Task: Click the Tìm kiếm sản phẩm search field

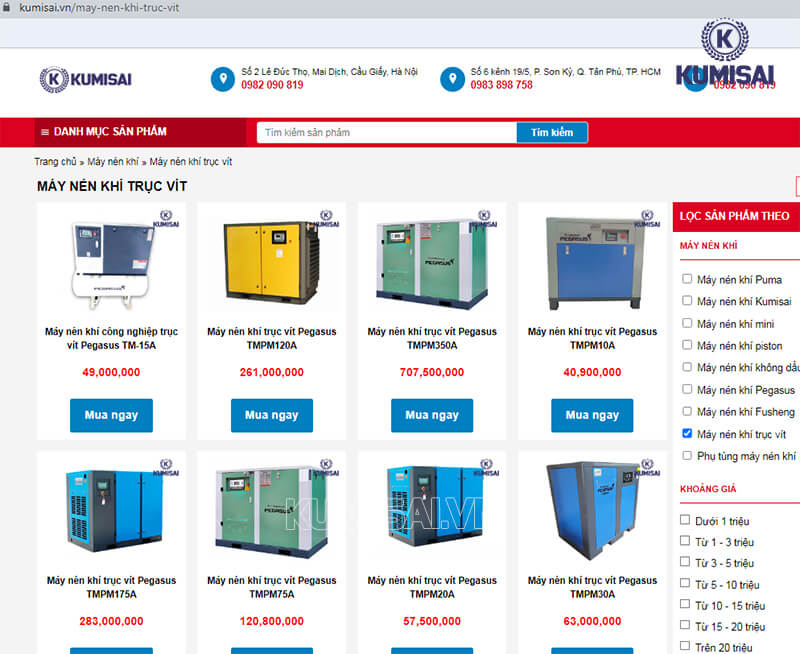Action: [387, 133]
